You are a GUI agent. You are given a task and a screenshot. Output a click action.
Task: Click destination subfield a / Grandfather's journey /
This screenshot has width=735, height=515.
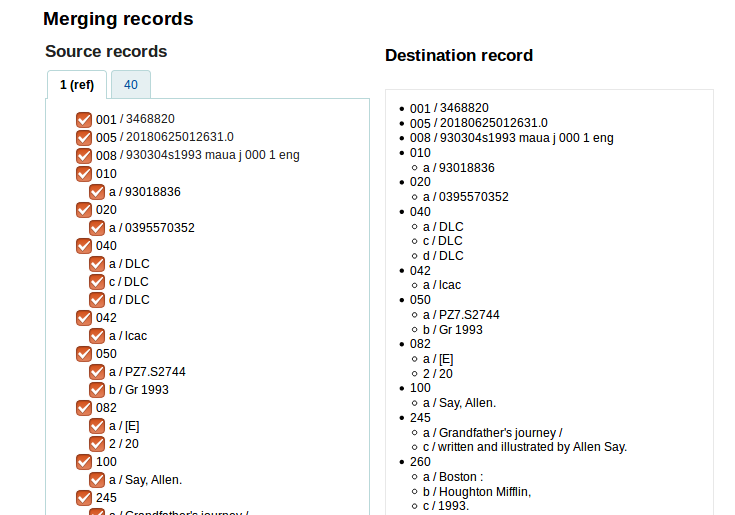tap(493, 433)
